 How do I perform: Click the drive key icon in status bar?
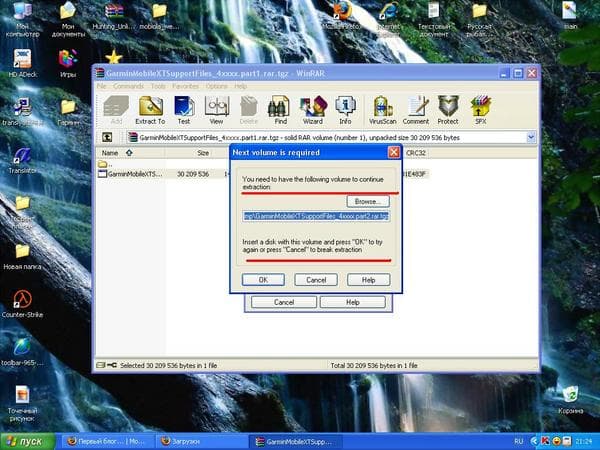[112, 365]
